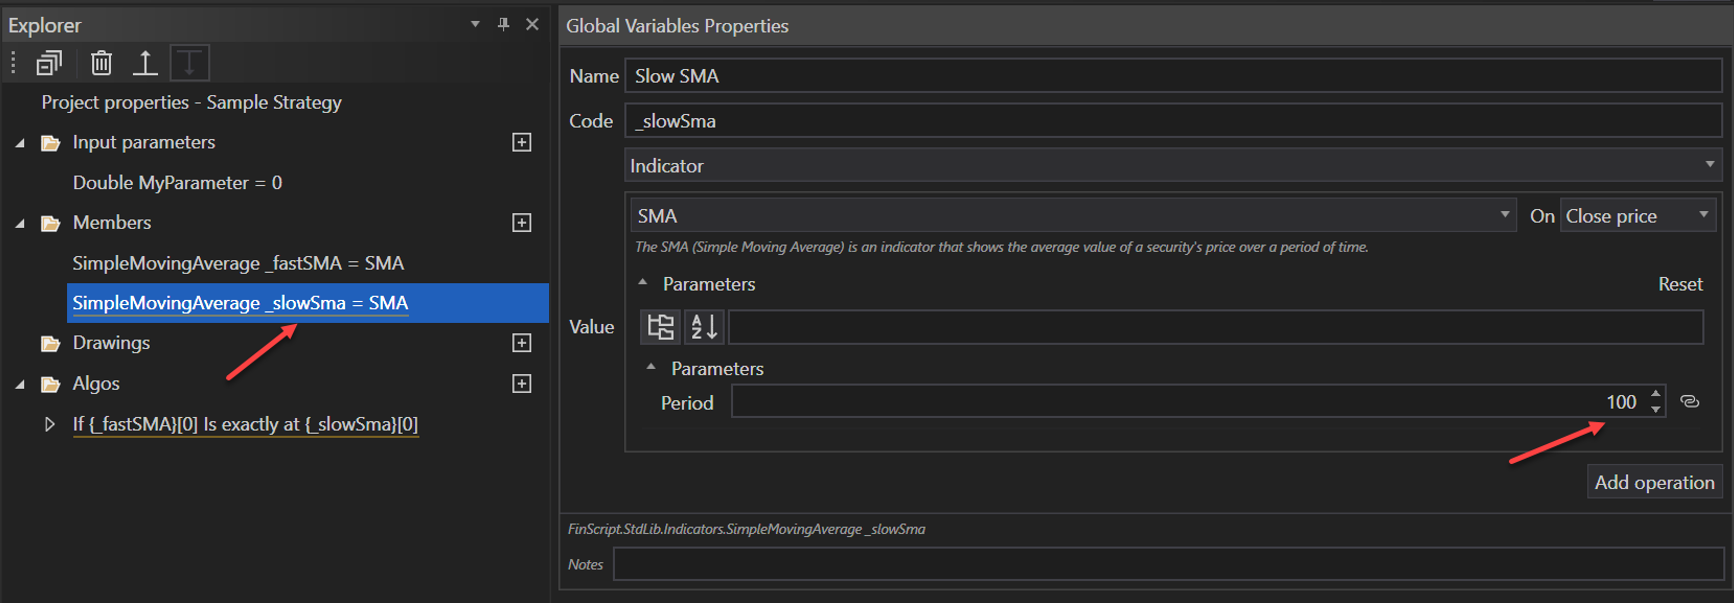
Task: Sort parameters alphabetically with A-Z icon
Action: (x=704, y=327)
